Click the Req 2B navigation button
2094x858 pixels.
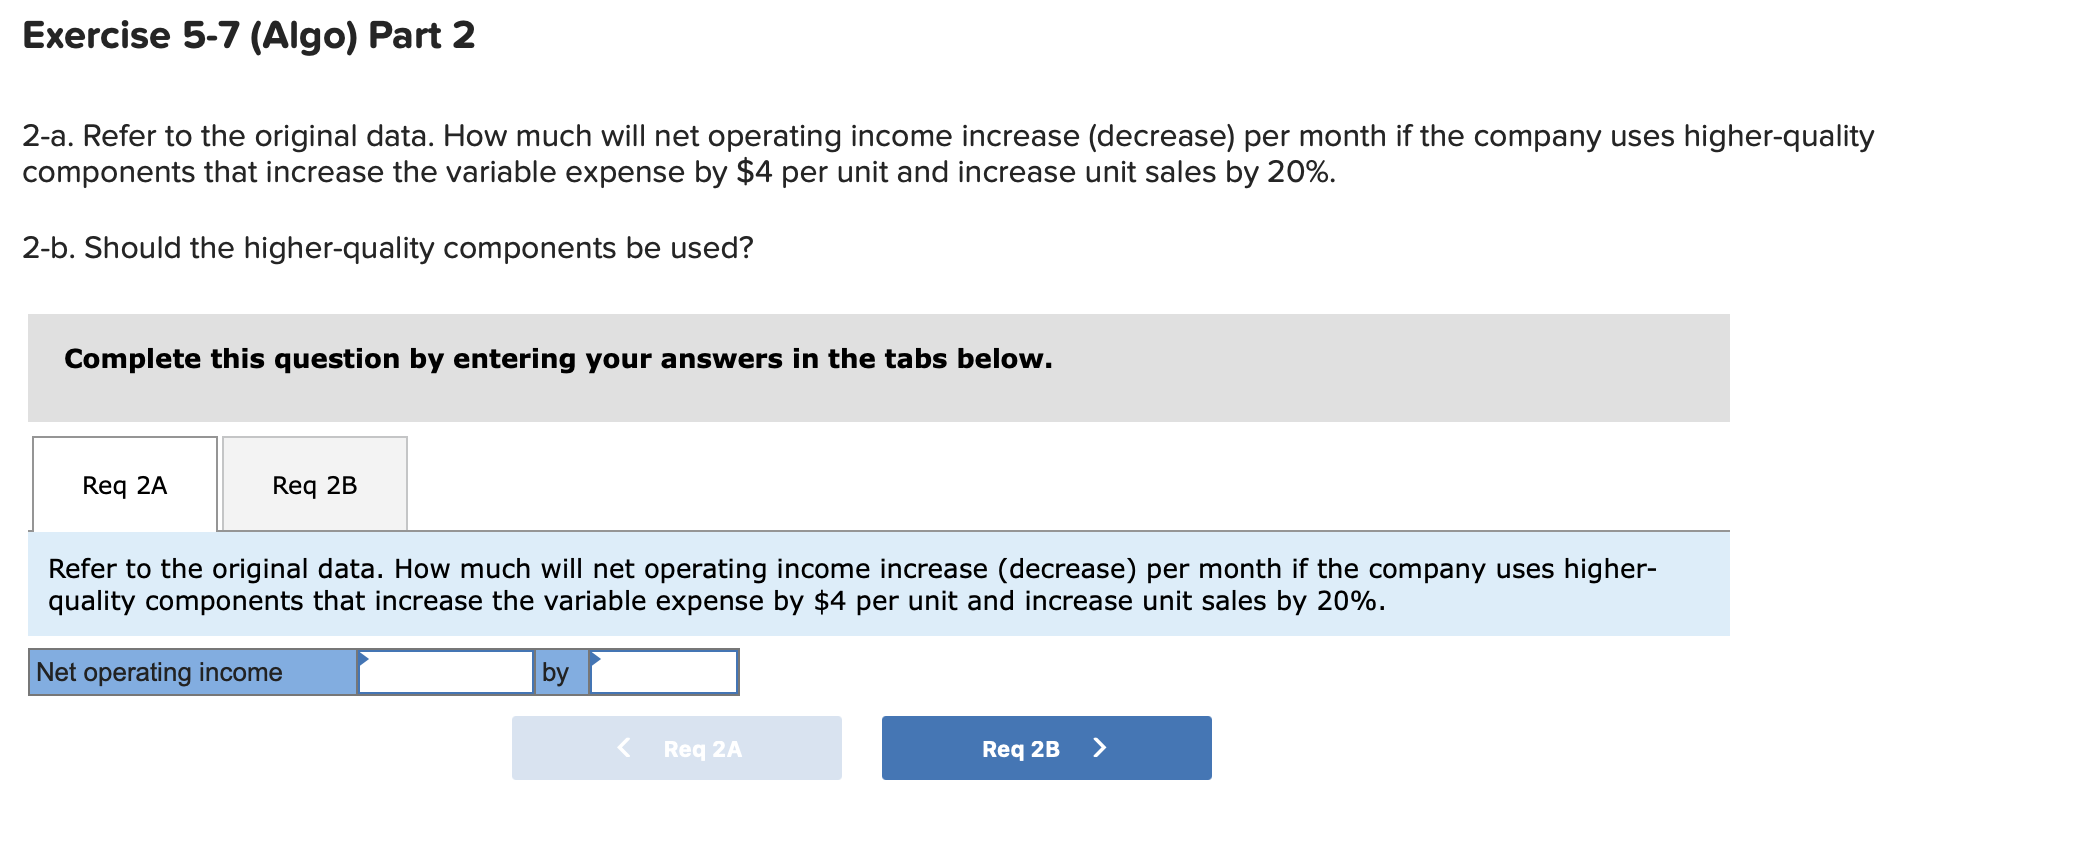tap(1044, 747)
